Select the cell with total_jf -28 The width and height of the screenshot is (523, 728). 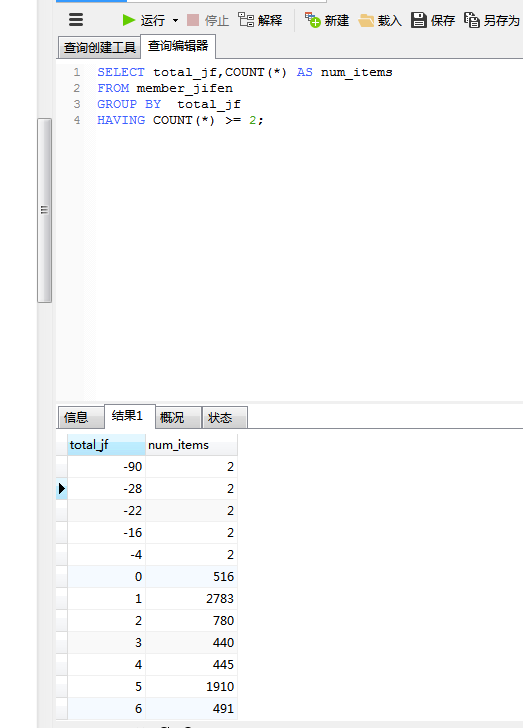click(x=106, y=488)
